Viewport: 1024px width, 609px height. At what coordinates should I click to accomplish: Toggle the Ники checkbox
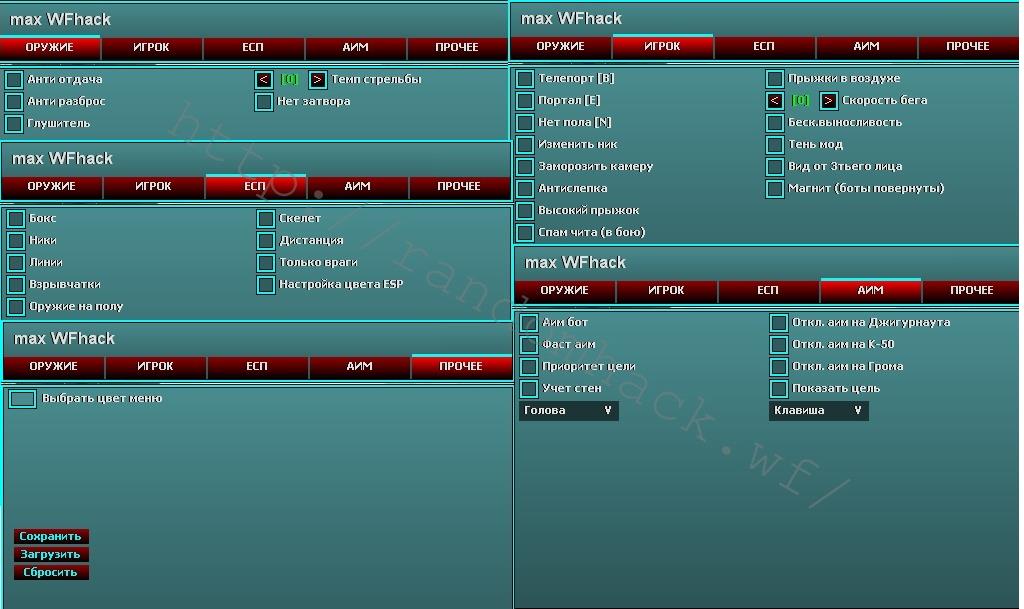pos(16,241)
